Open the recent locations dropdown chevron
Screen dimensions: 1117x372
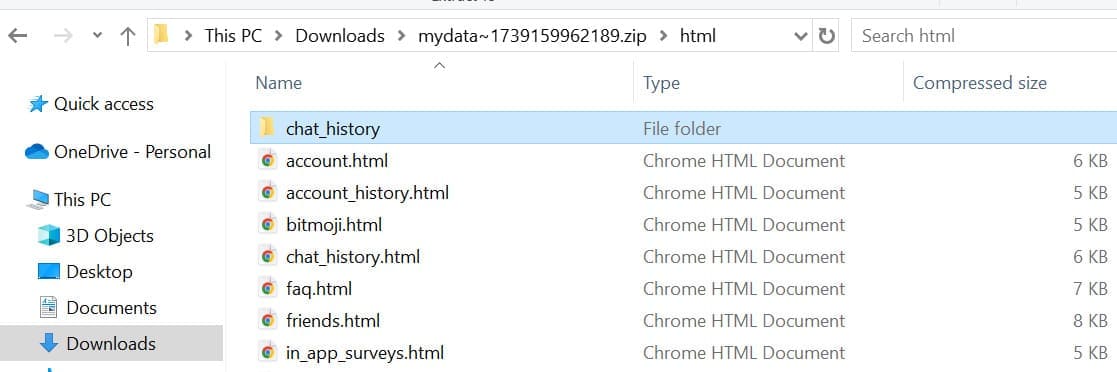tap(98, 36)
